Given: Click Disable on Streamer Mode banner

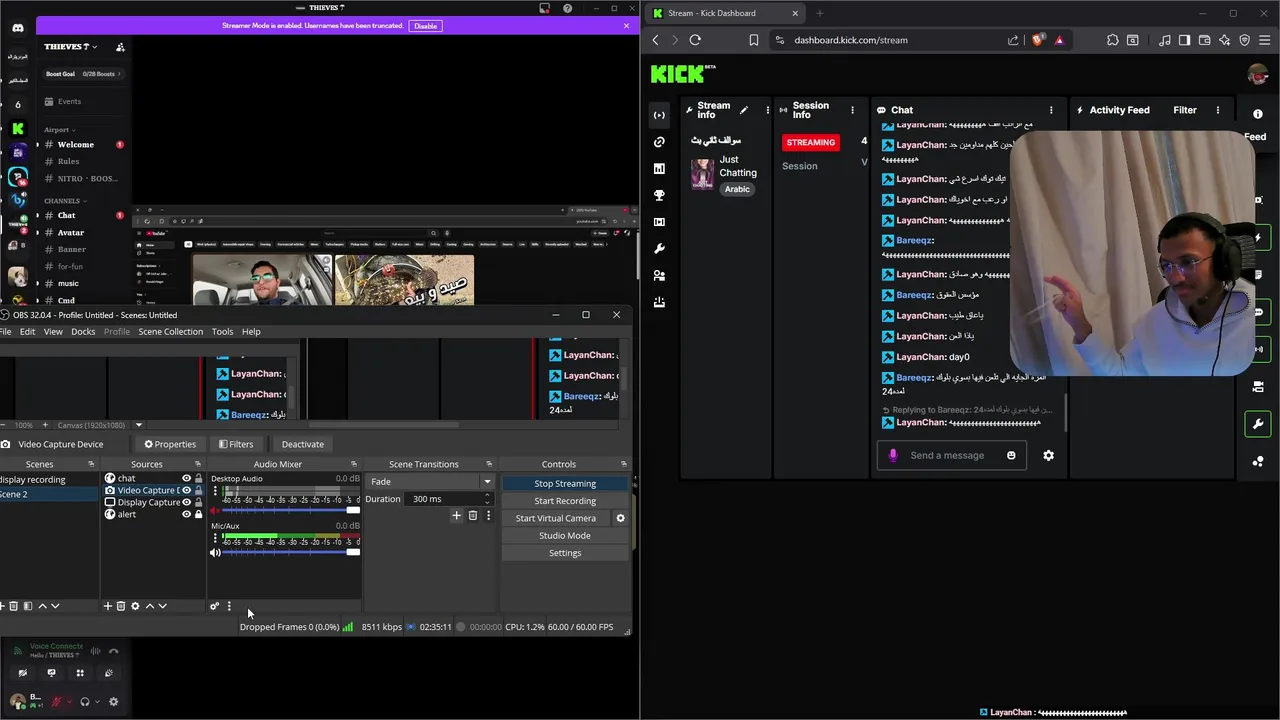Looking at the screenshot, I should 426,26.
